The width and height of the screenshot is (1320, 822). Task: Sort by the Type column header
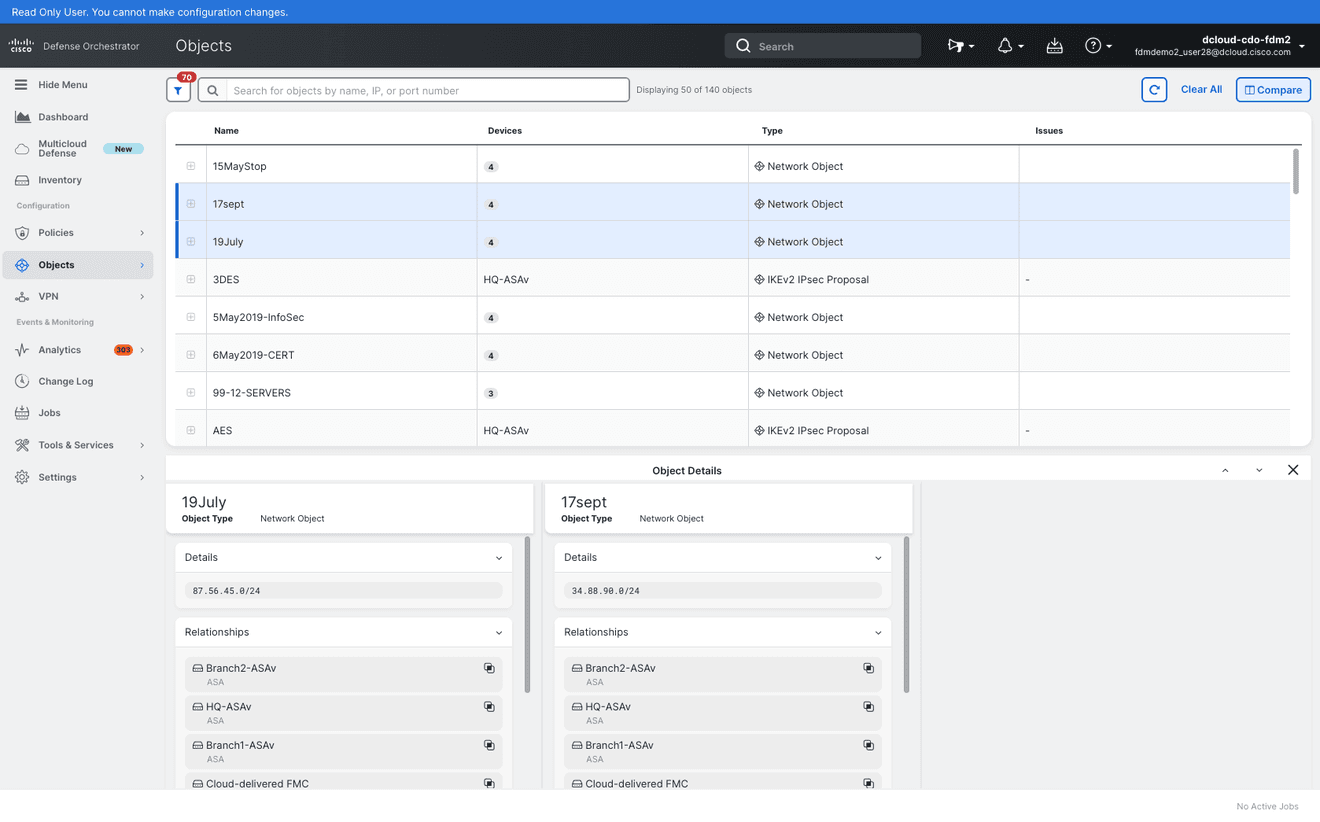(772, 131)
